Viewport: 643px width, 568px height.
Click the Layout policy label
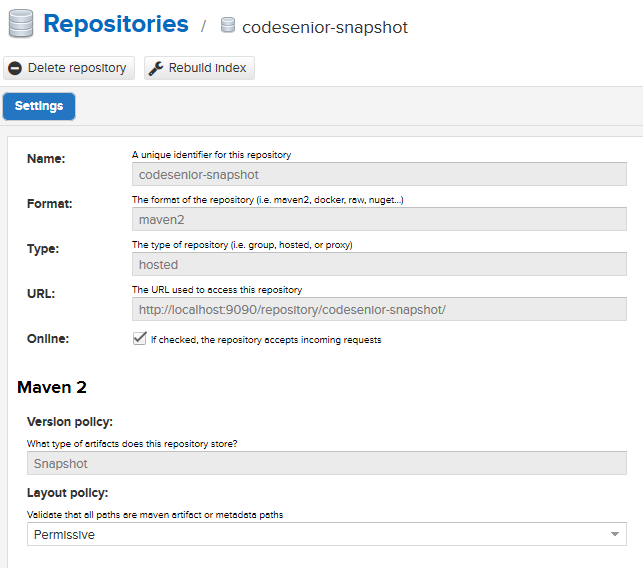point(68,493)
